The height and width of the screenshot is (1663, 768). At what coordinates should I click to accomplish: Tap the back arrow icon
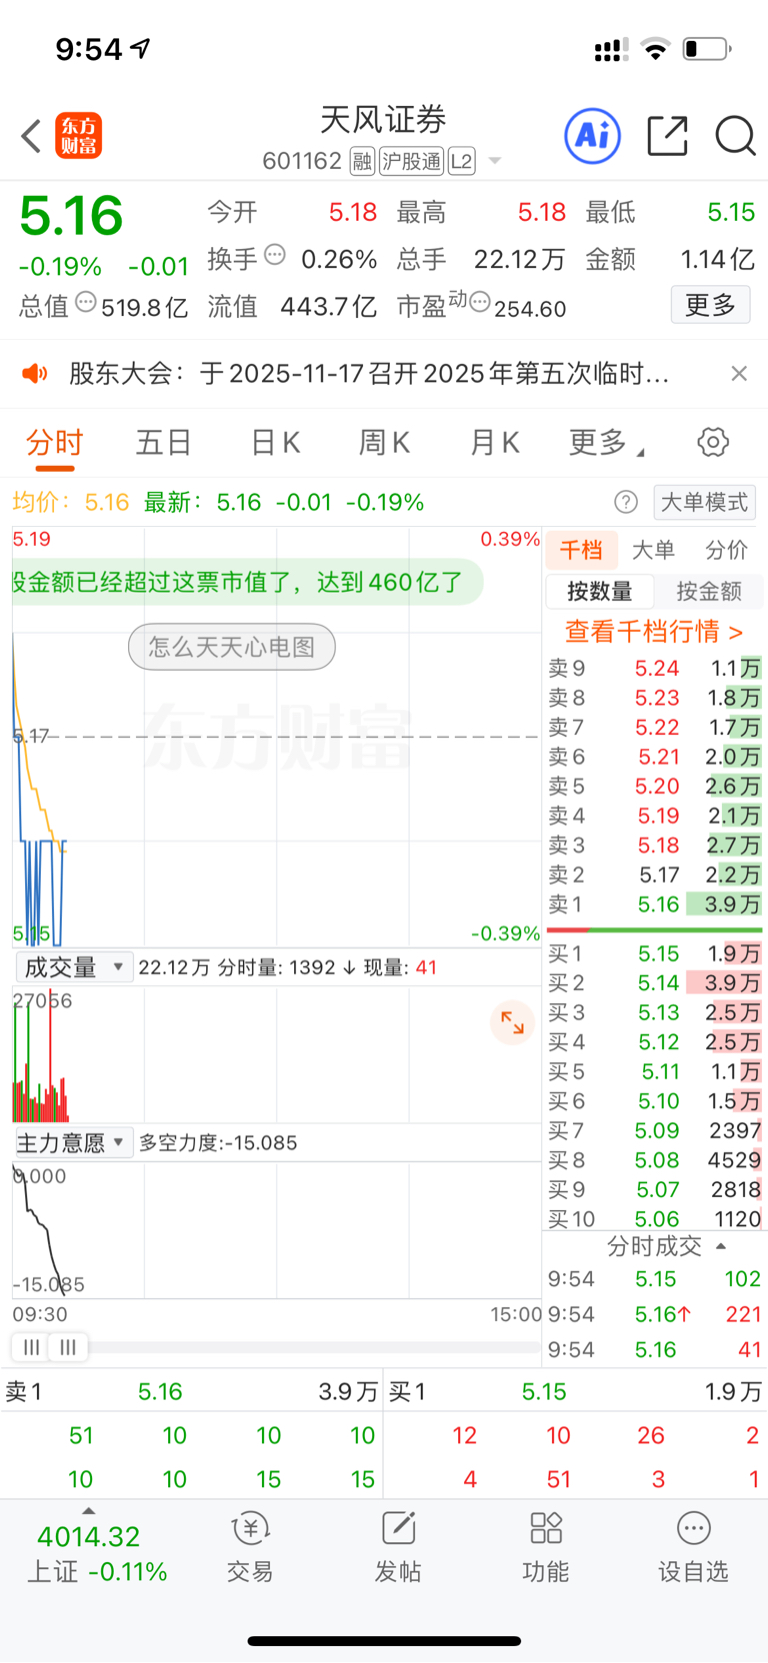coord(31,136)
